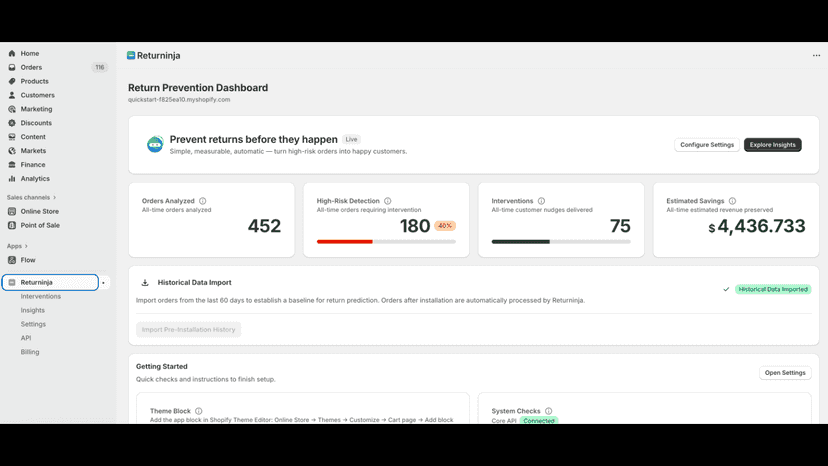Click info icon next to High-Risk Detection
Screen dimensions: 828x466
388,201
